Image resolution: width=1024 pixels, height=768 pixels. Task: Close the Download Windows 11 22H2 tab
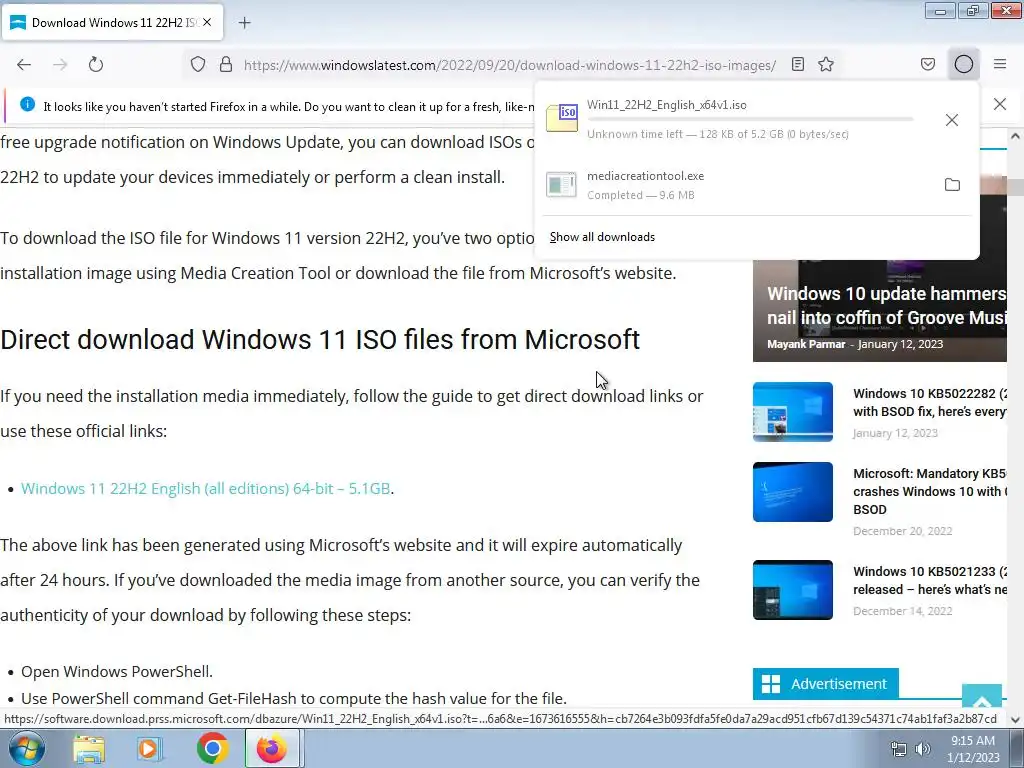(x=207, y=22)
